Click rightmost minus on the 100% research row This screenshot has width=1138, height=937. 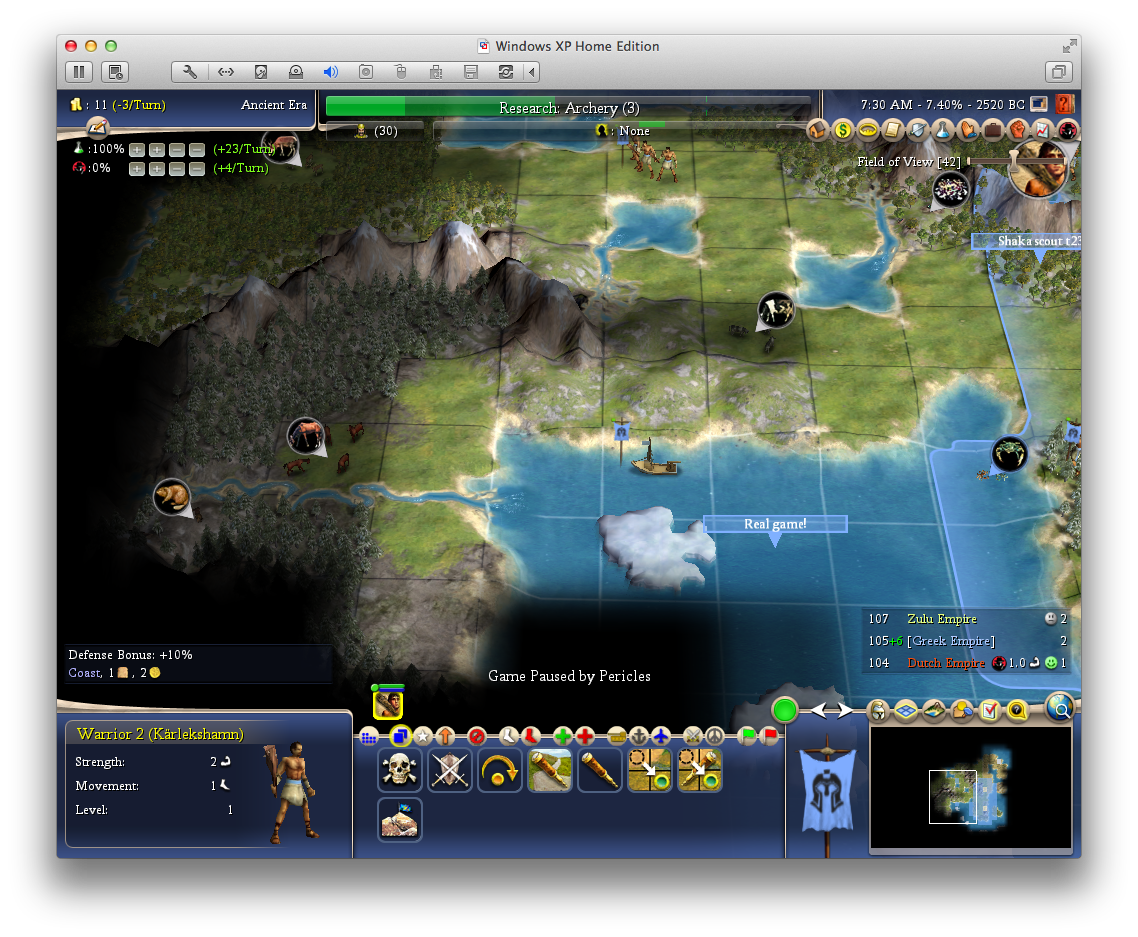click(197, 150)
